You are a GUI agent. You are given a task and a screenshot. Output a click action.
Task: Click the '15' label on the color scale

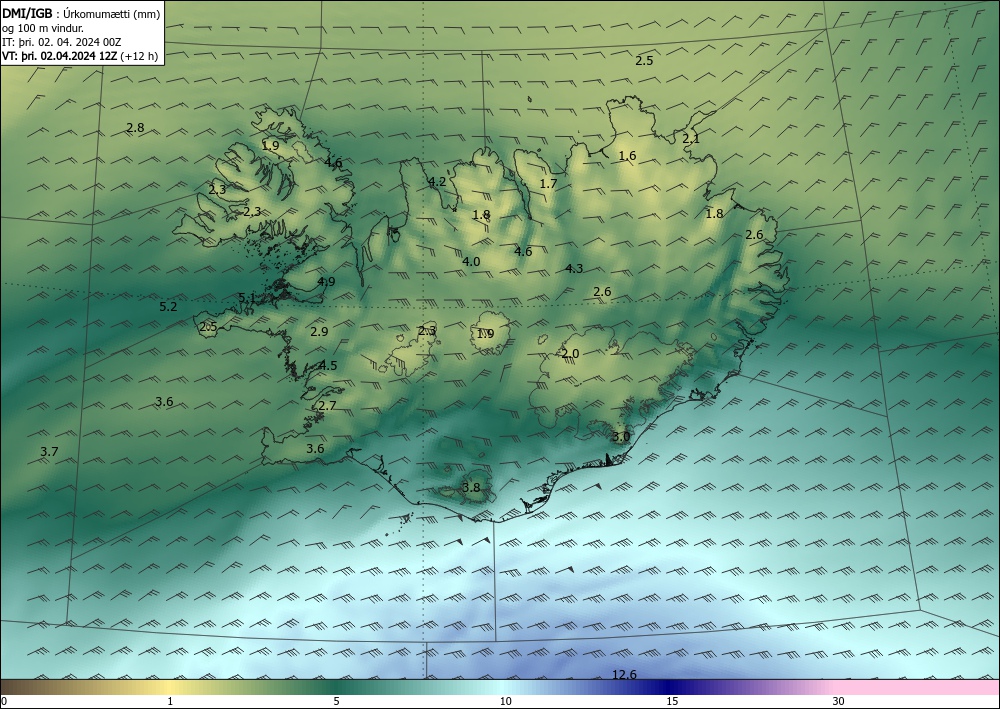click(x=672, y=702)
